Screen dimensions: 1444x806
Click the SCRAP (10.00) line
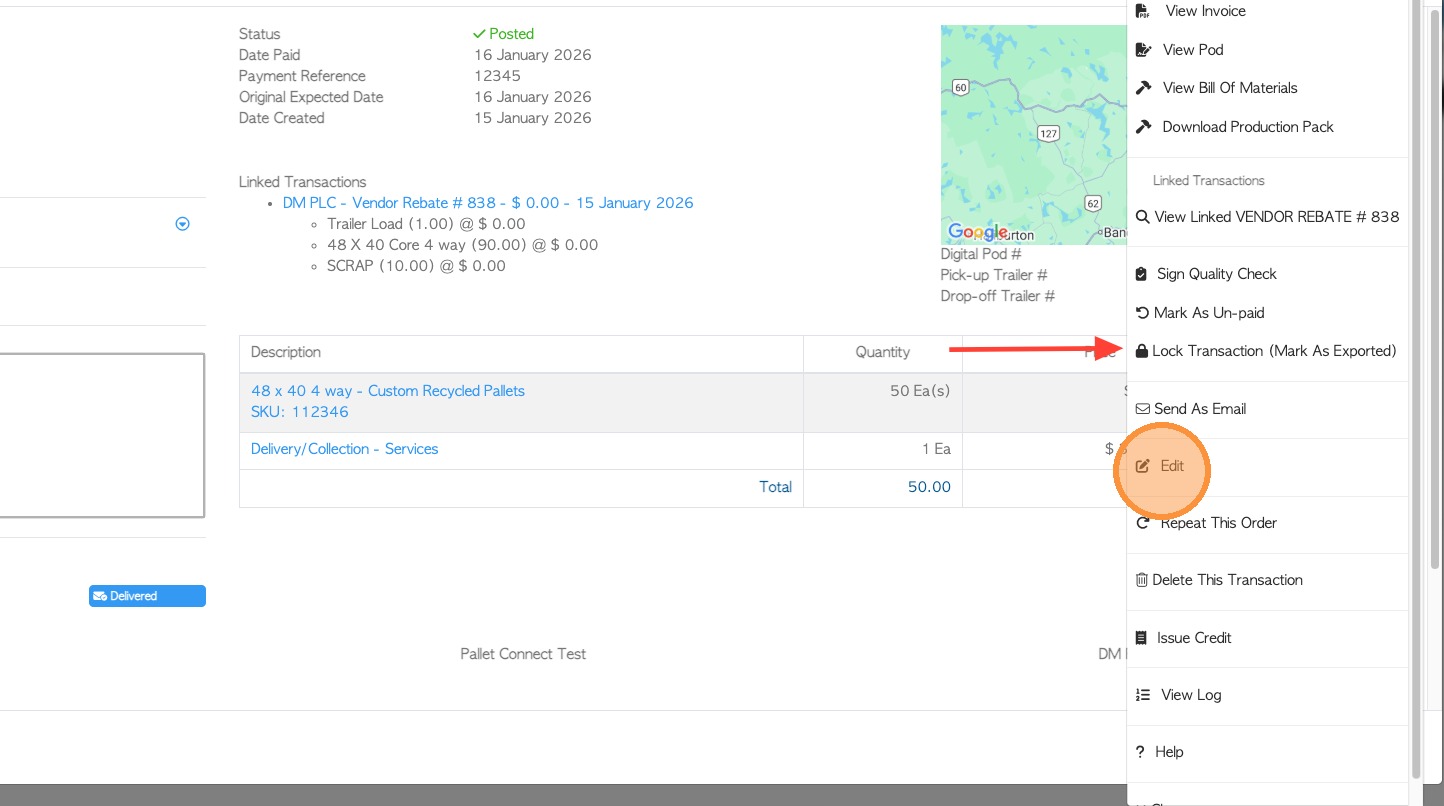417,267
